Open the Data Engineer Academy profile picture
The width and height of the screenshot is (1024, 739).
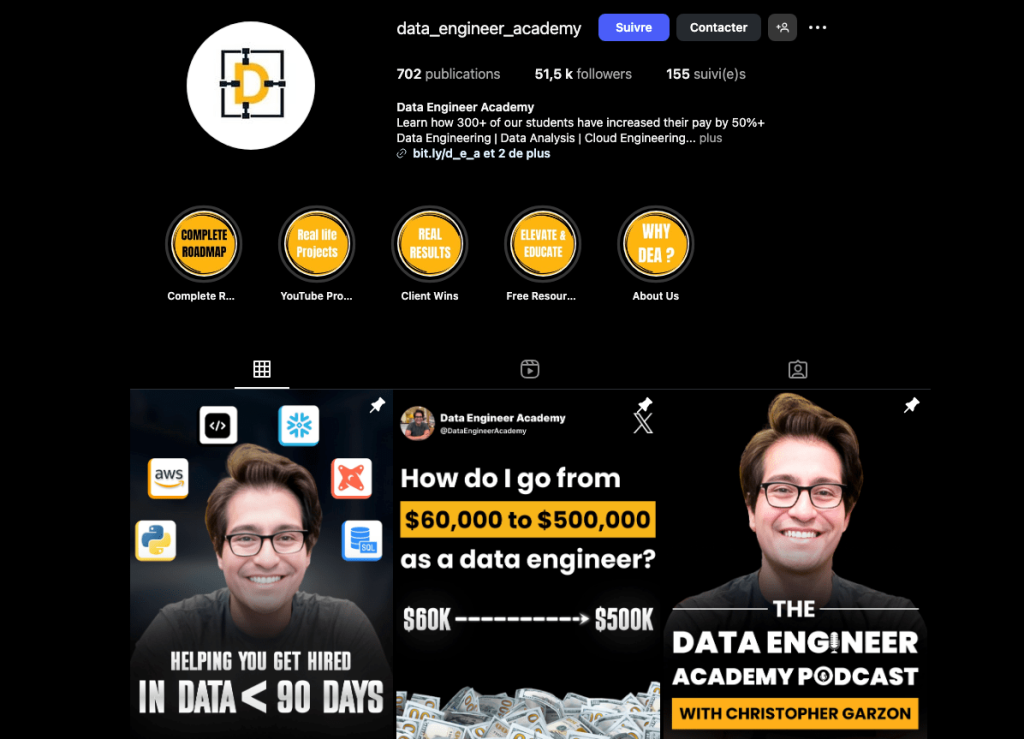pyautogui.click(x=251, y=86)
